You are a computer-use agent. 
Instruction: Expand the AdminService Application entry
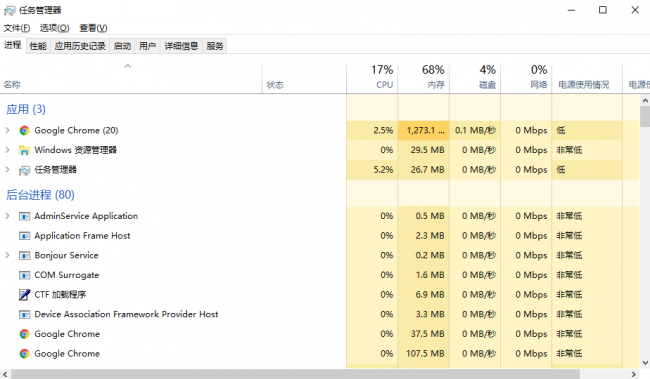point(7,216)
